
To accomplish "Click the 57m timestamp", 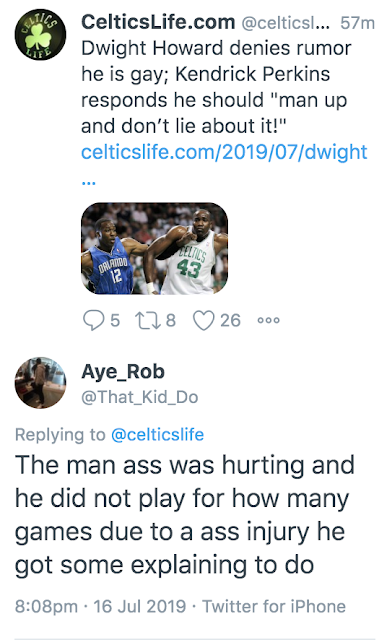I will [358, 23].
